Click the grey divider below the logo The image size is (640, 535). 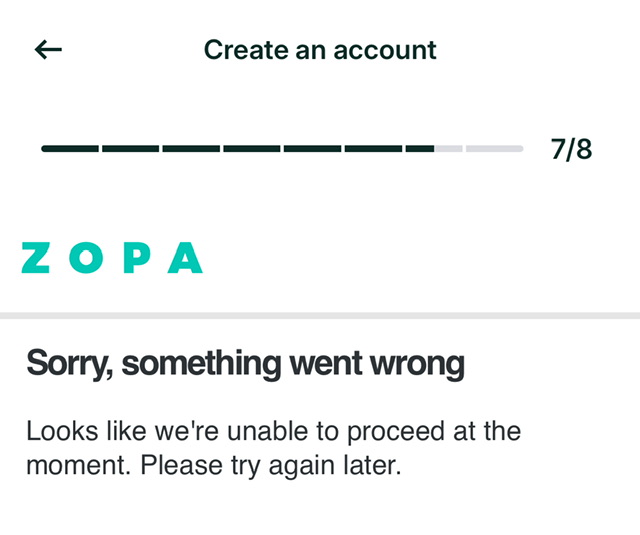(320, 315)
